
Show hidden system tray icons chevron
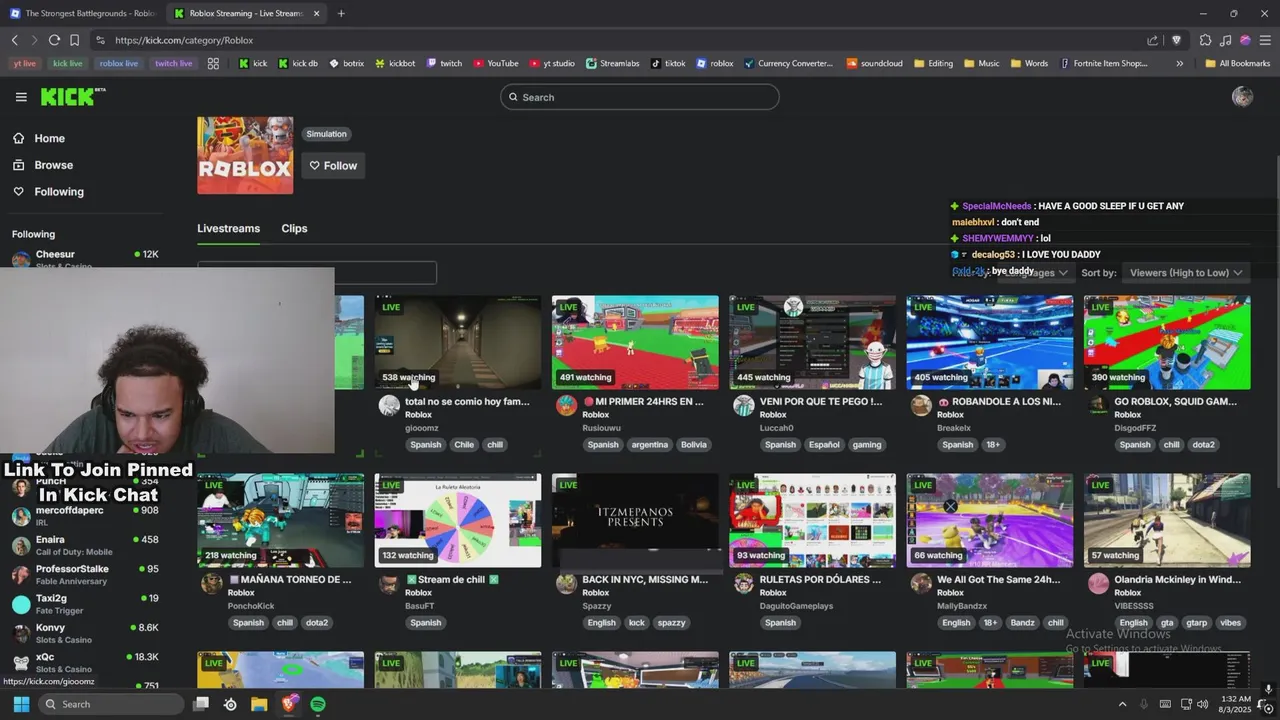click(1122, 704)
